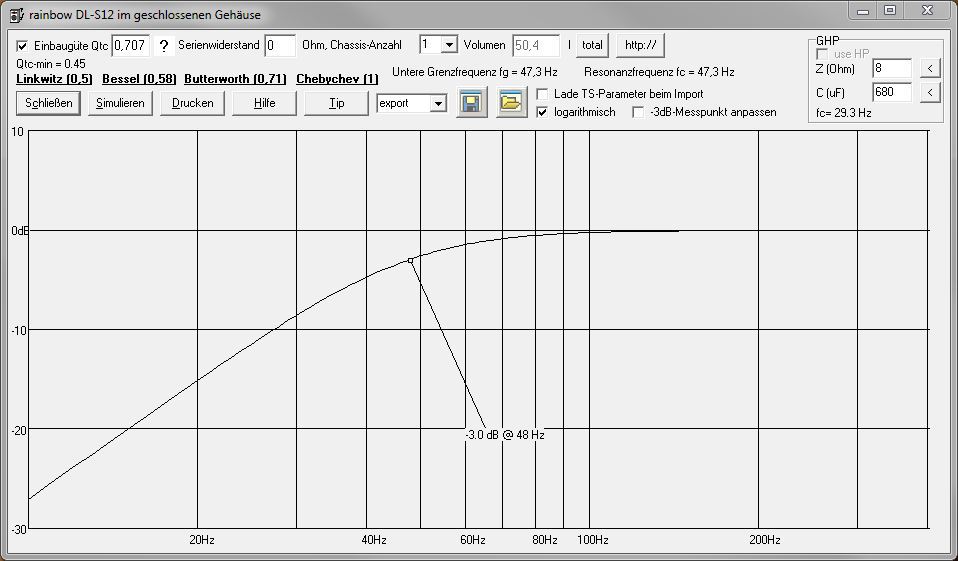The image size is (958, 561).
Task: Click the C (uF) input field
Action: click(x=892, y=92)
